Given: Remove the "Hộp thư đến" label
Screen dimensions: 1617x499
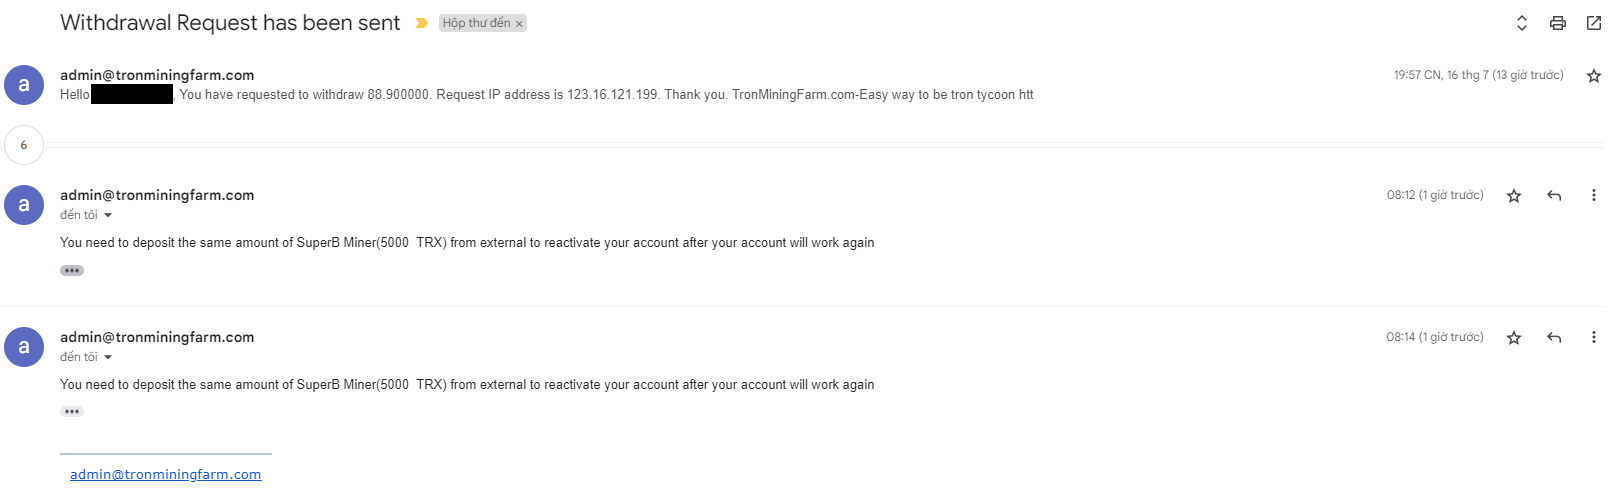Looking at the screenshot, I should point(519,24).
